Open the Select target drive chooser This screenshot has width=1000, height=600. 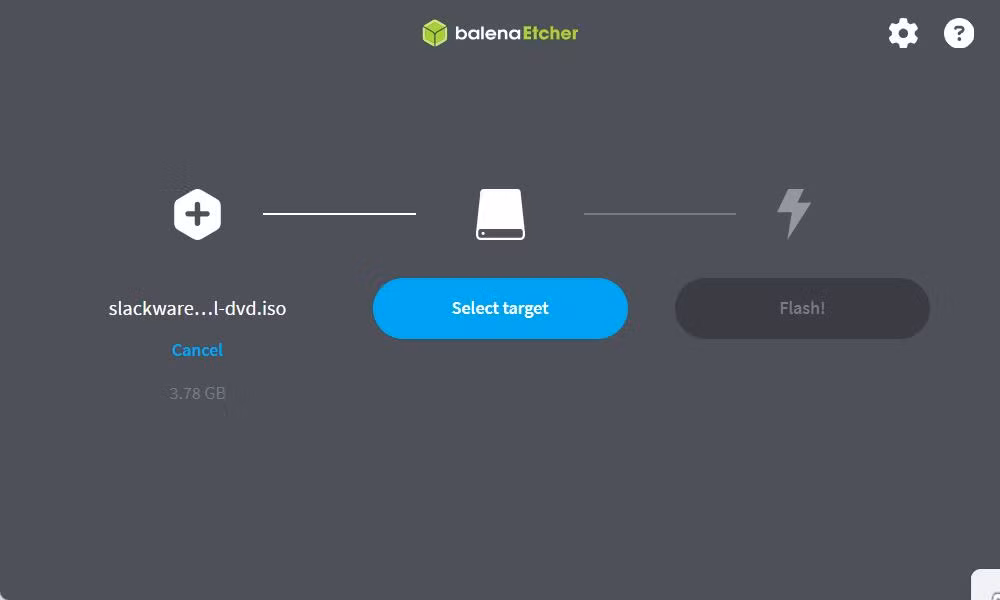point(501,309)
